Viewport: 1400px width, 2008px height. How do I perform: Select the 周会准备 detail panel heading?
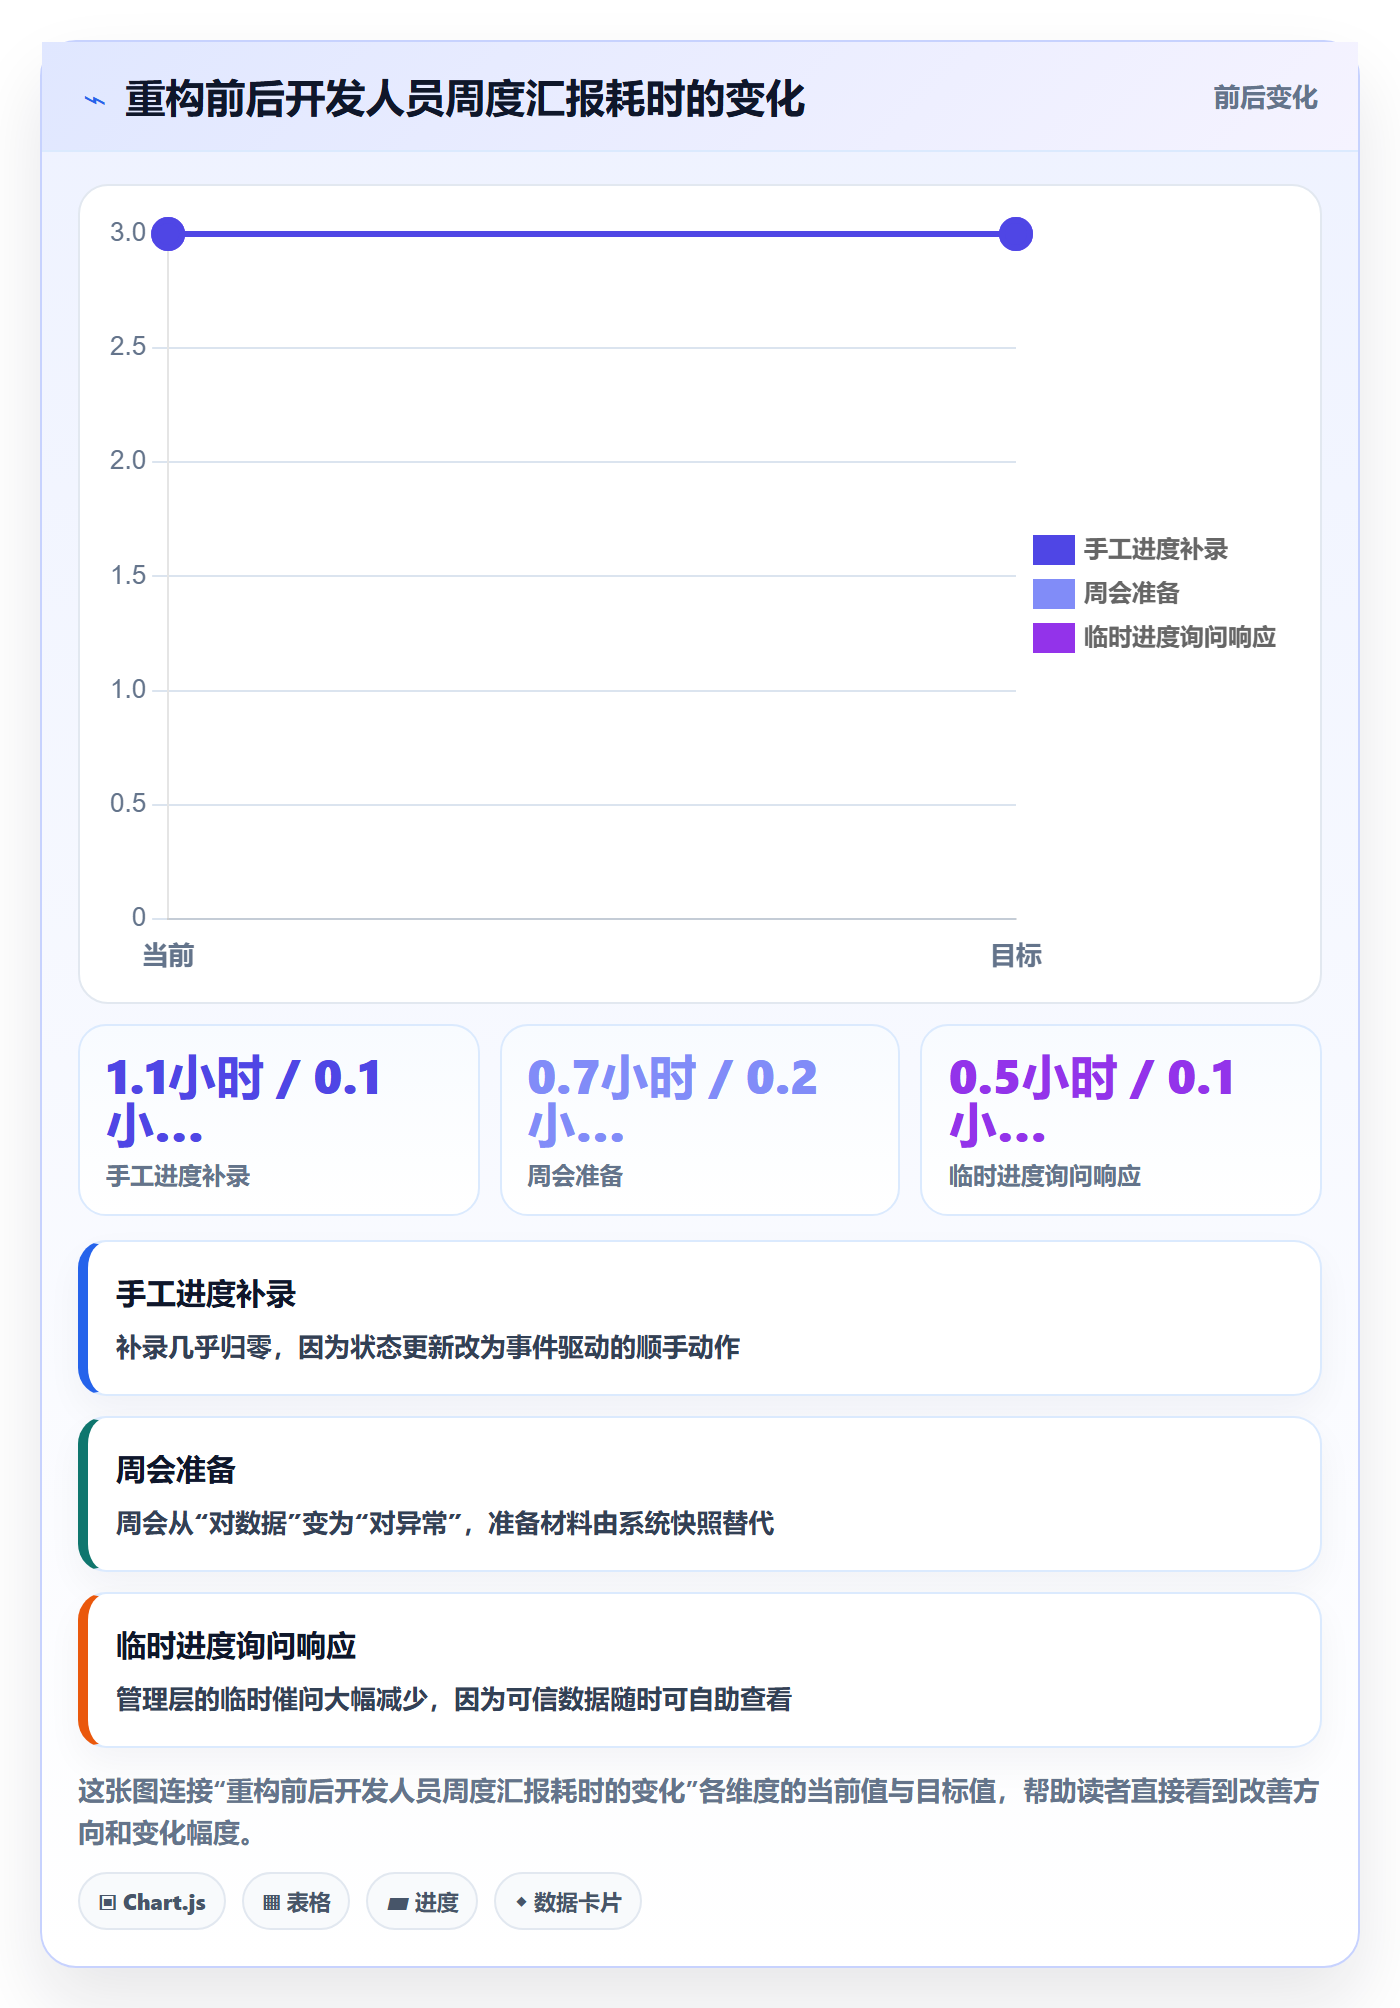[176, 1470]
